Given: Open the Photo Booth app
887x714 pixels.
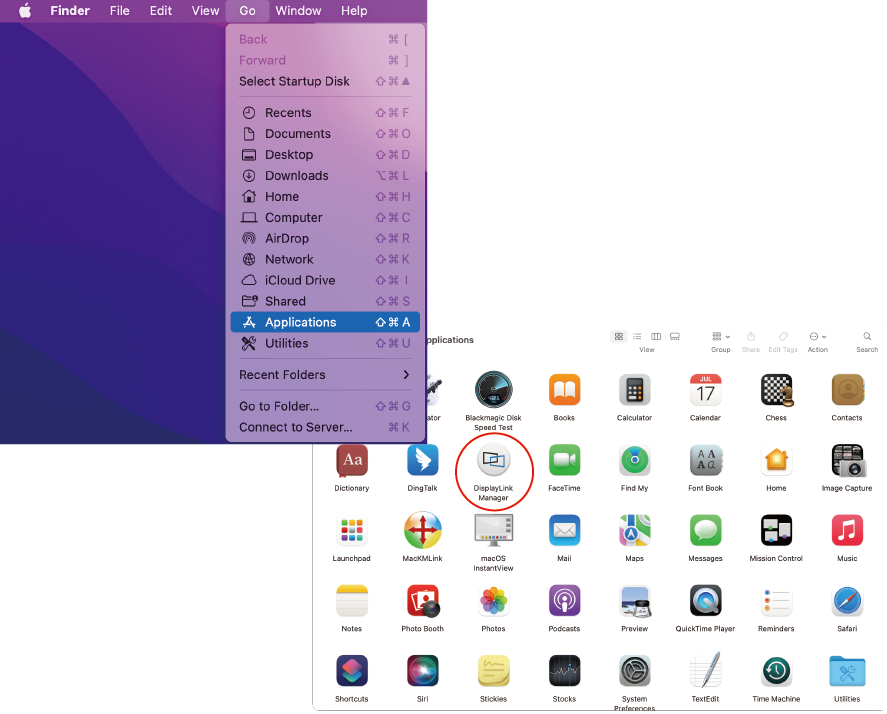Looking at the screenshot, I should coord(422,601).
